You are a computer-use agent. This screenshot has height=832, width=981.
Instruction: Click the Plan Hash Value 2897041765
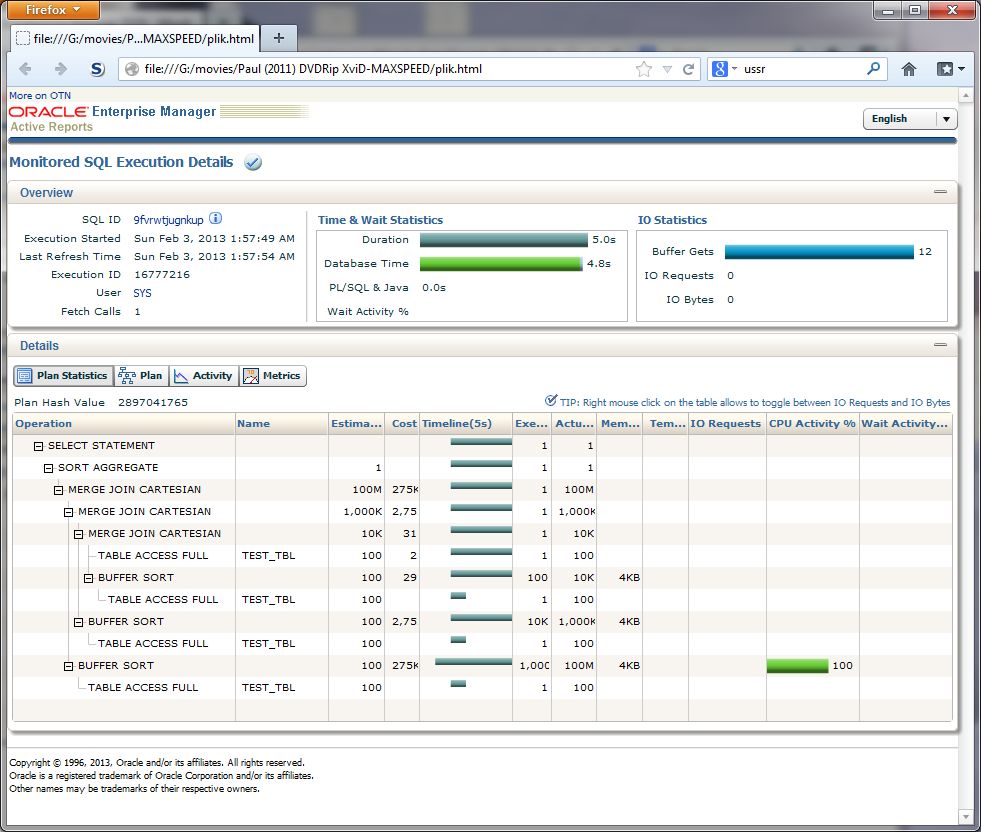pos(153,402)
